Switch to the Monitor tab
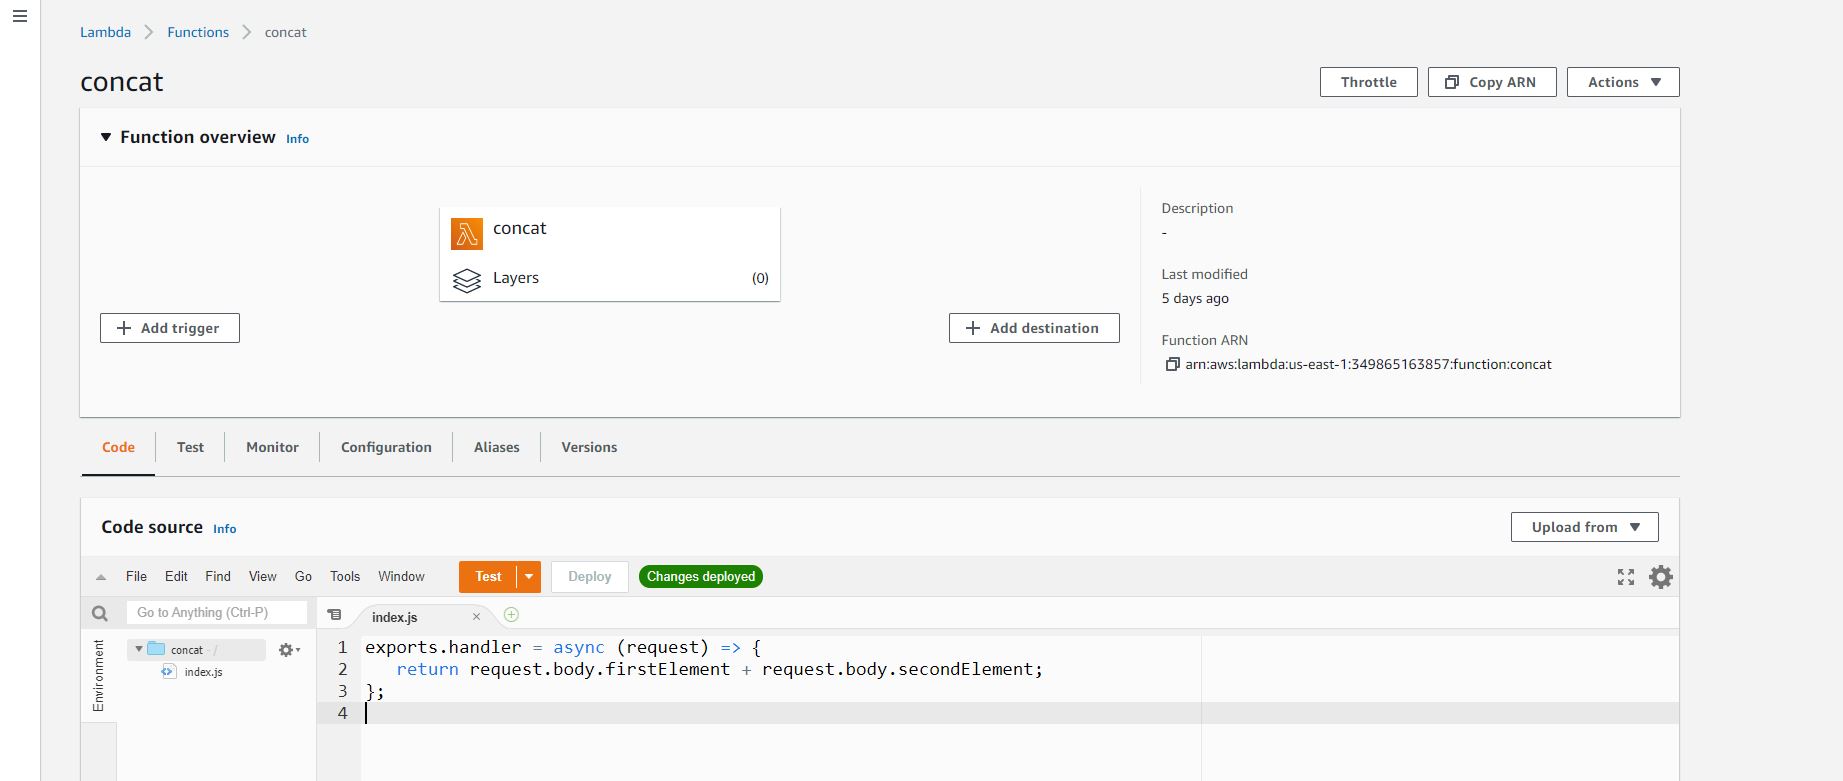 [272, 447]
